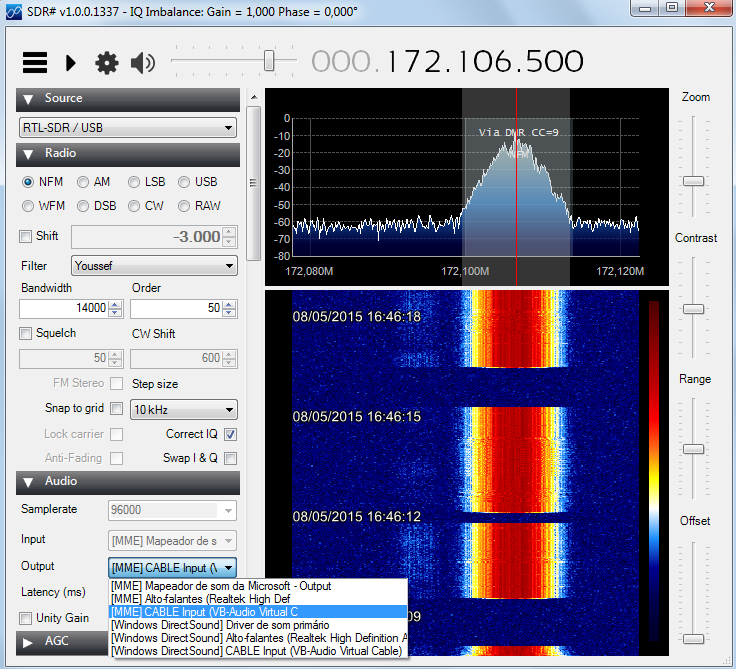Collapse the Source panel header

coord(128,99)
